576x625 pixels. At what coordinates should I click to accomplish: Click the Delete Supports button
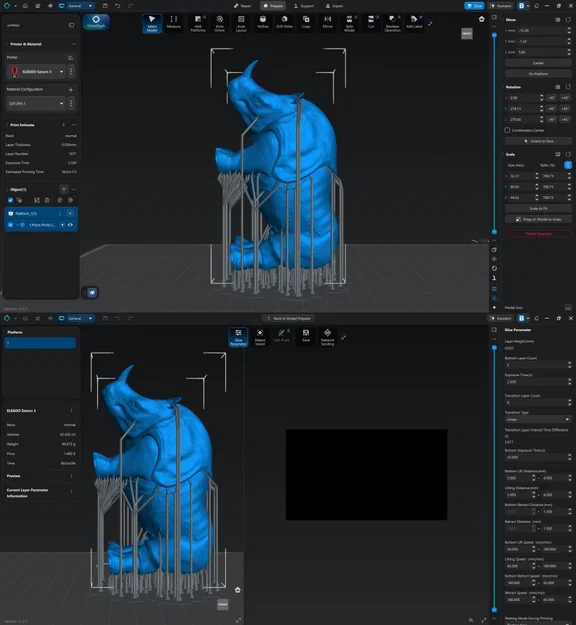click(x=538, y=234)
